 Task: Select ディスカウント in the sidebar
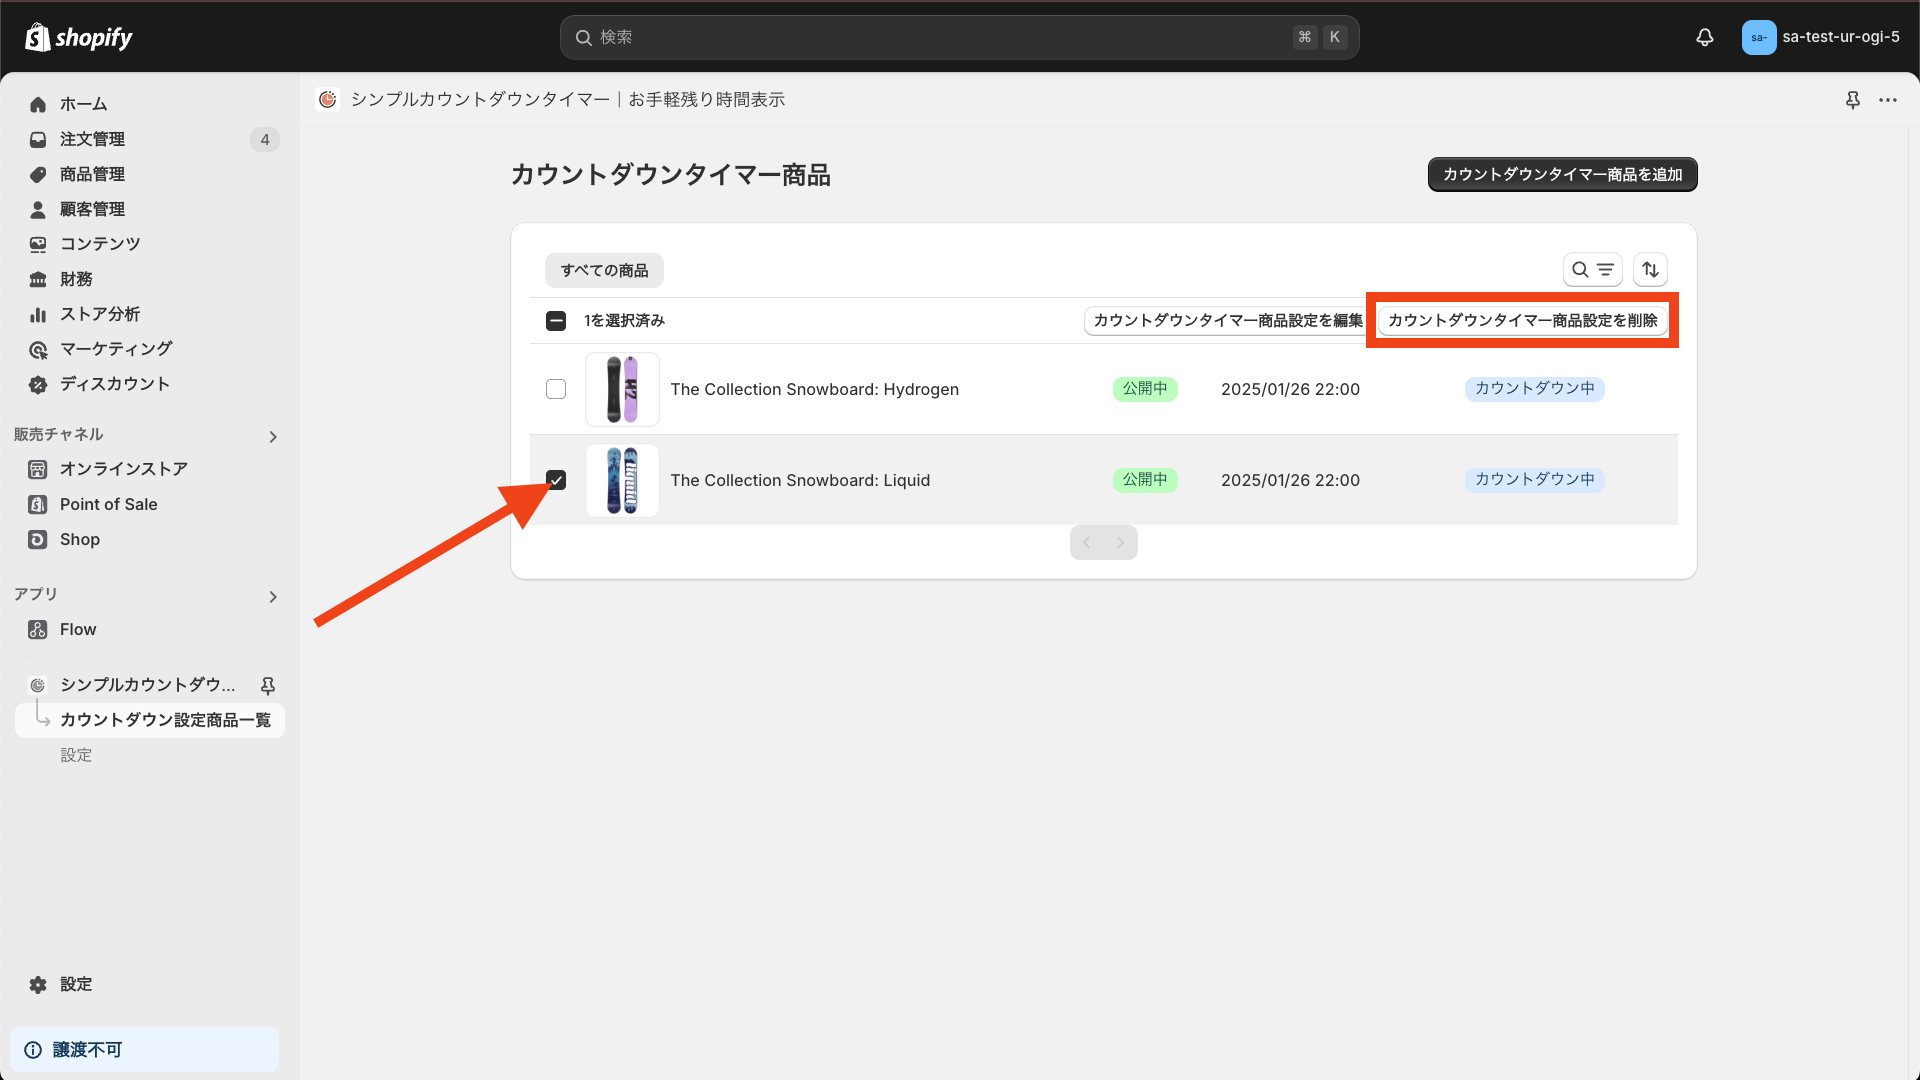tap(113, 383)
